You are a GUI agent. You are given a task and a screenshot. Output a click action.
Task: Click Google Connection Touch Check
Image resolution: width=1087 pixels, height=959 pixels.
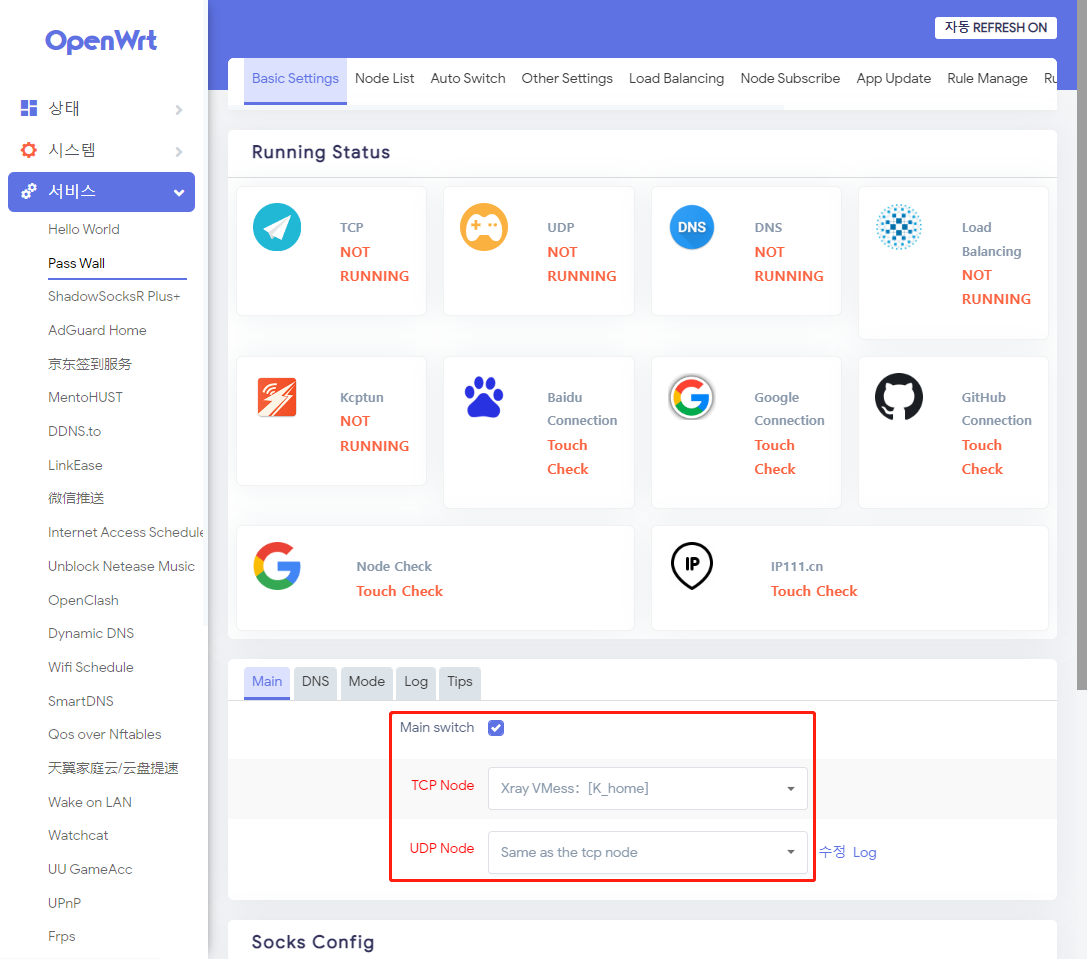pos(775,457)
